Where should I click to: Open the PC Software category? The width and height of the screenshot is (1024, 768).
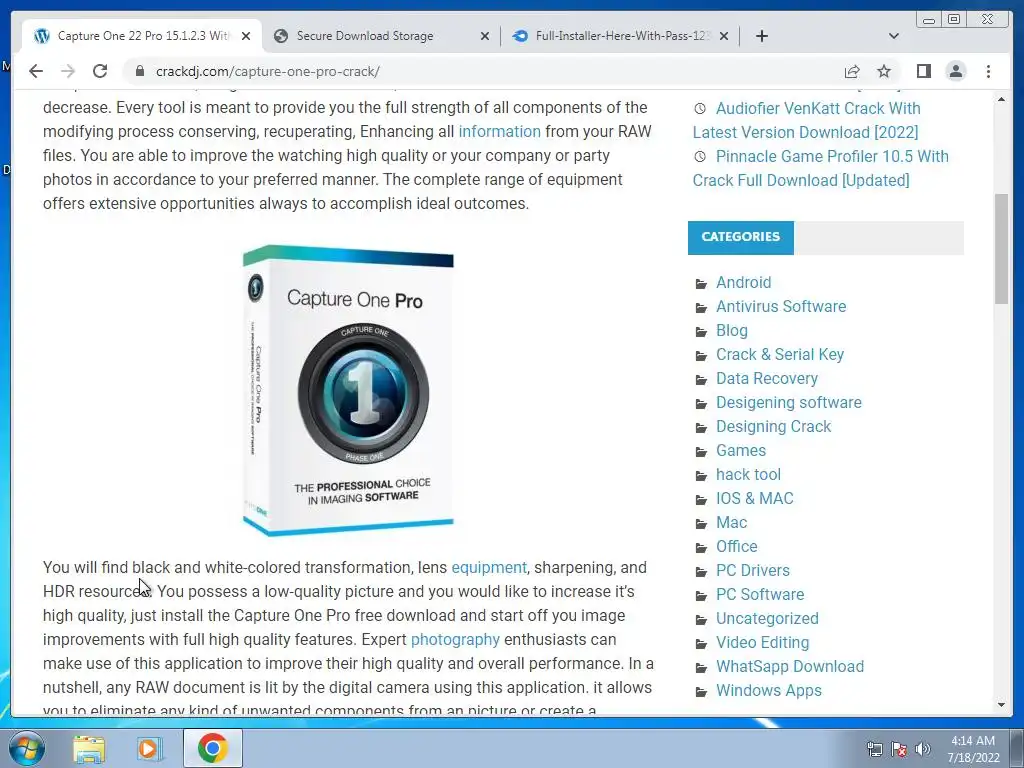click(x=760, y=594)
